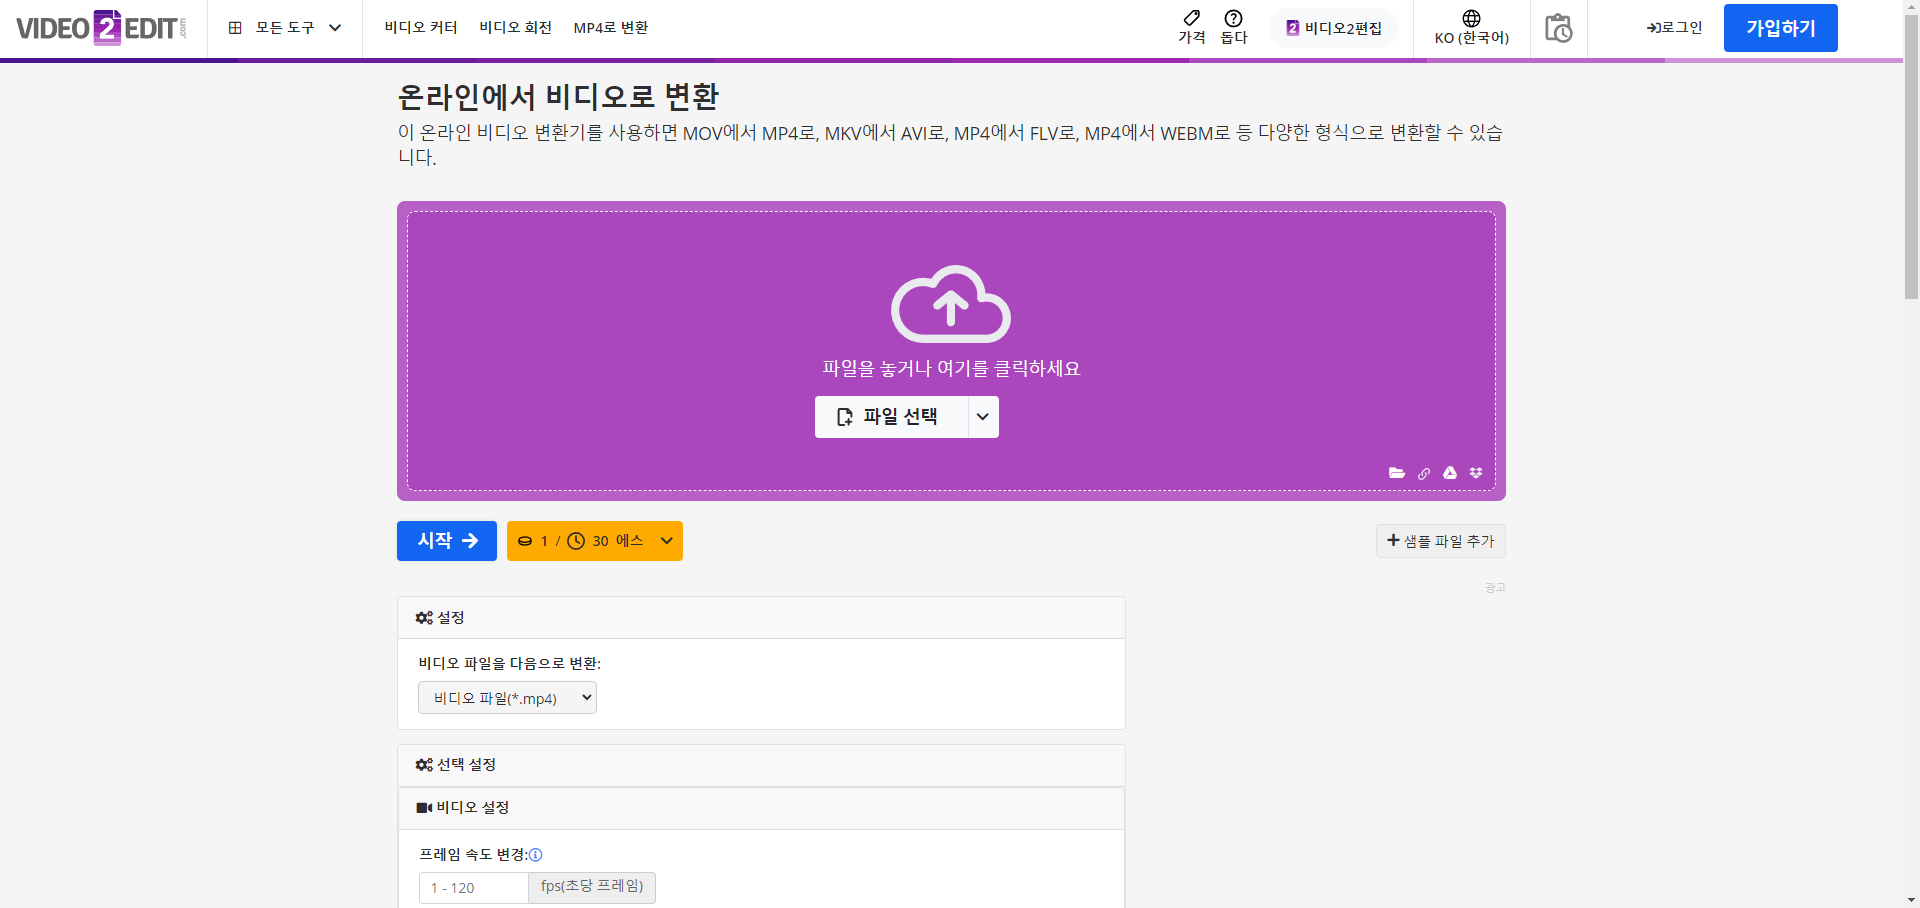Click the Video2Edit logo
Viewport: 1920px width, 908px height.
coord(101,28)
